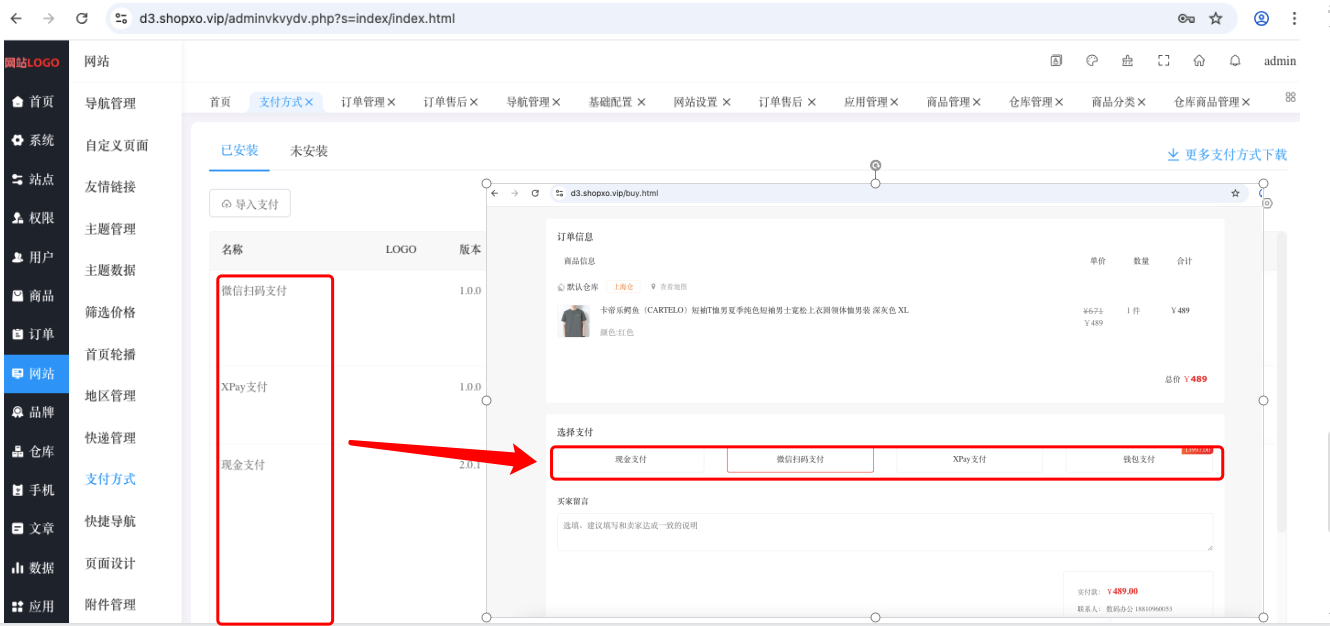Click the theme palette icon in header
The width and height of the screenshot is (1330, 626).
[x=1092, y=60]
